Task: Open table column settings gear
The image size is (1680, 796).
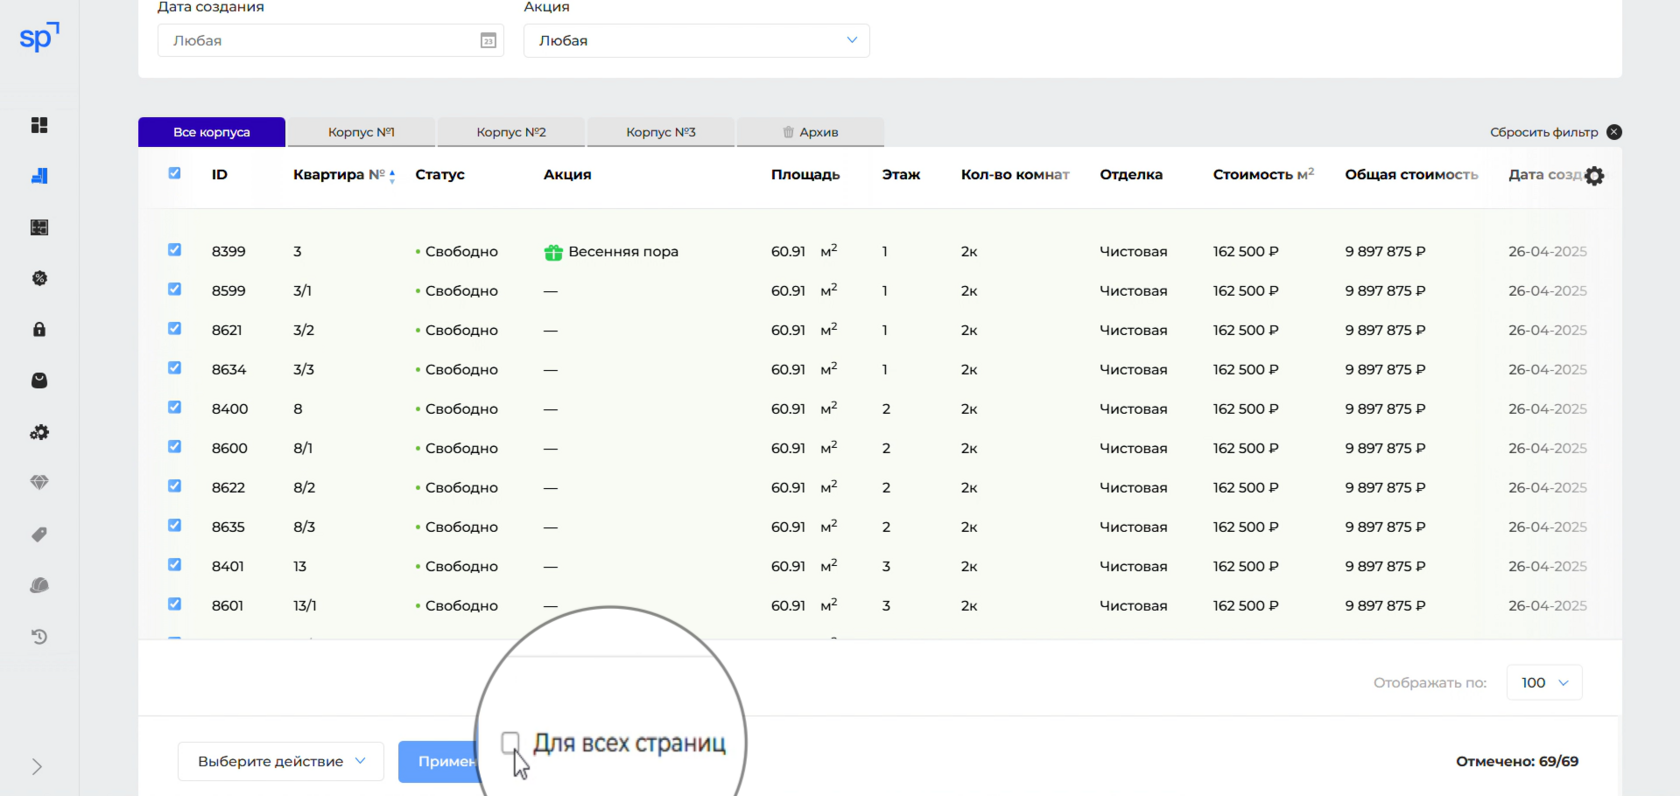Action: (1594, 176)
